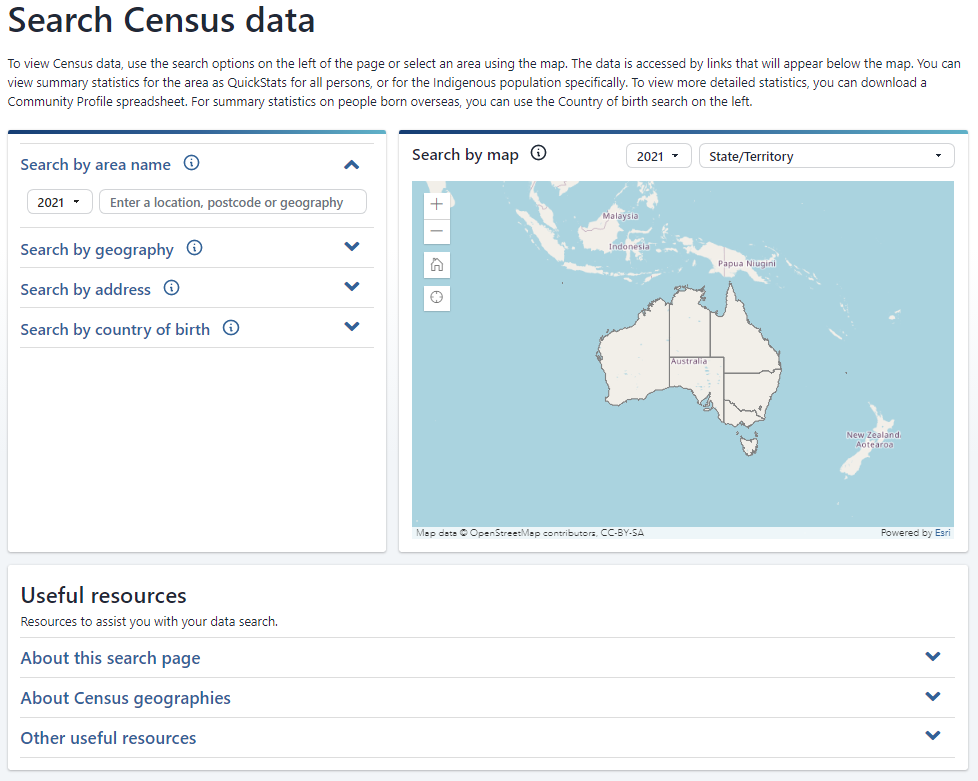Expand Other useful resources section

[933, 737]
